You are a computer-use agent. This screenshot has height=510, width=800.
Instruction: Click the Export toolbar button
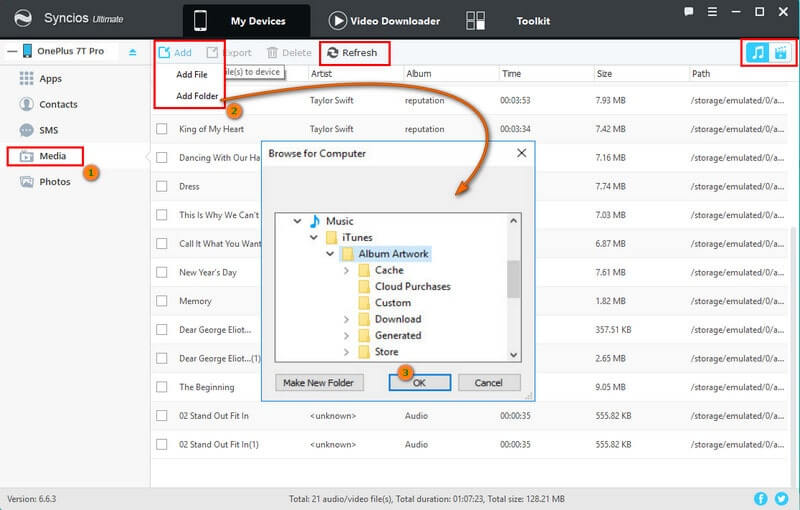229,53
